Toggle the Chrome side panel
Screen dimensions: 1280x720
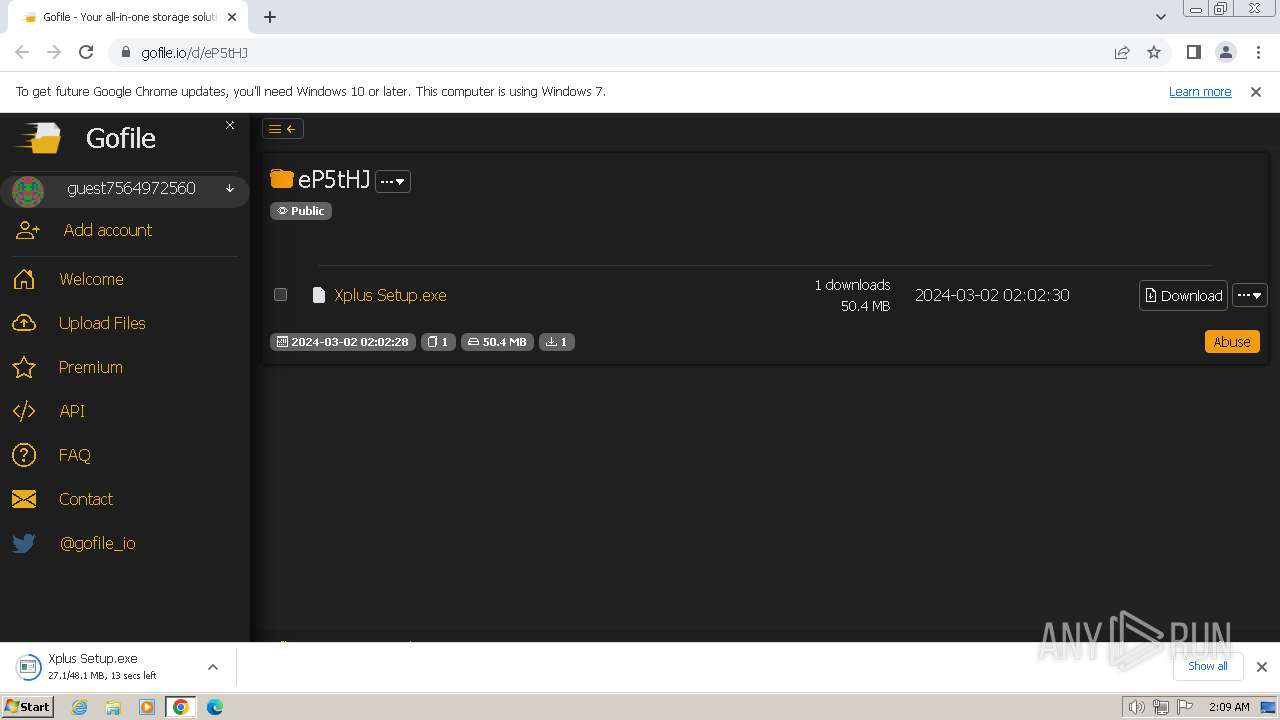1194,52
